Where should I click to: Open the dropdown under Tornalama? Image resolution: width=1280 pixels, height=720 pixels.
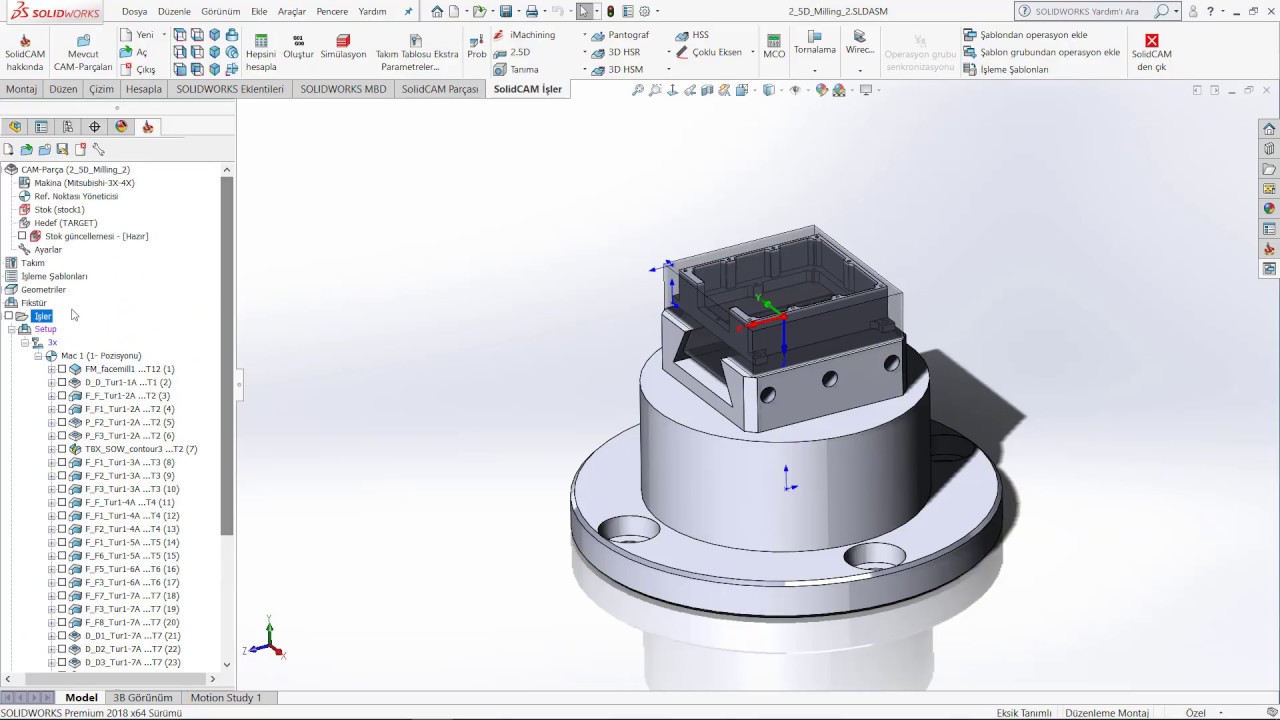tap(815, 71)
